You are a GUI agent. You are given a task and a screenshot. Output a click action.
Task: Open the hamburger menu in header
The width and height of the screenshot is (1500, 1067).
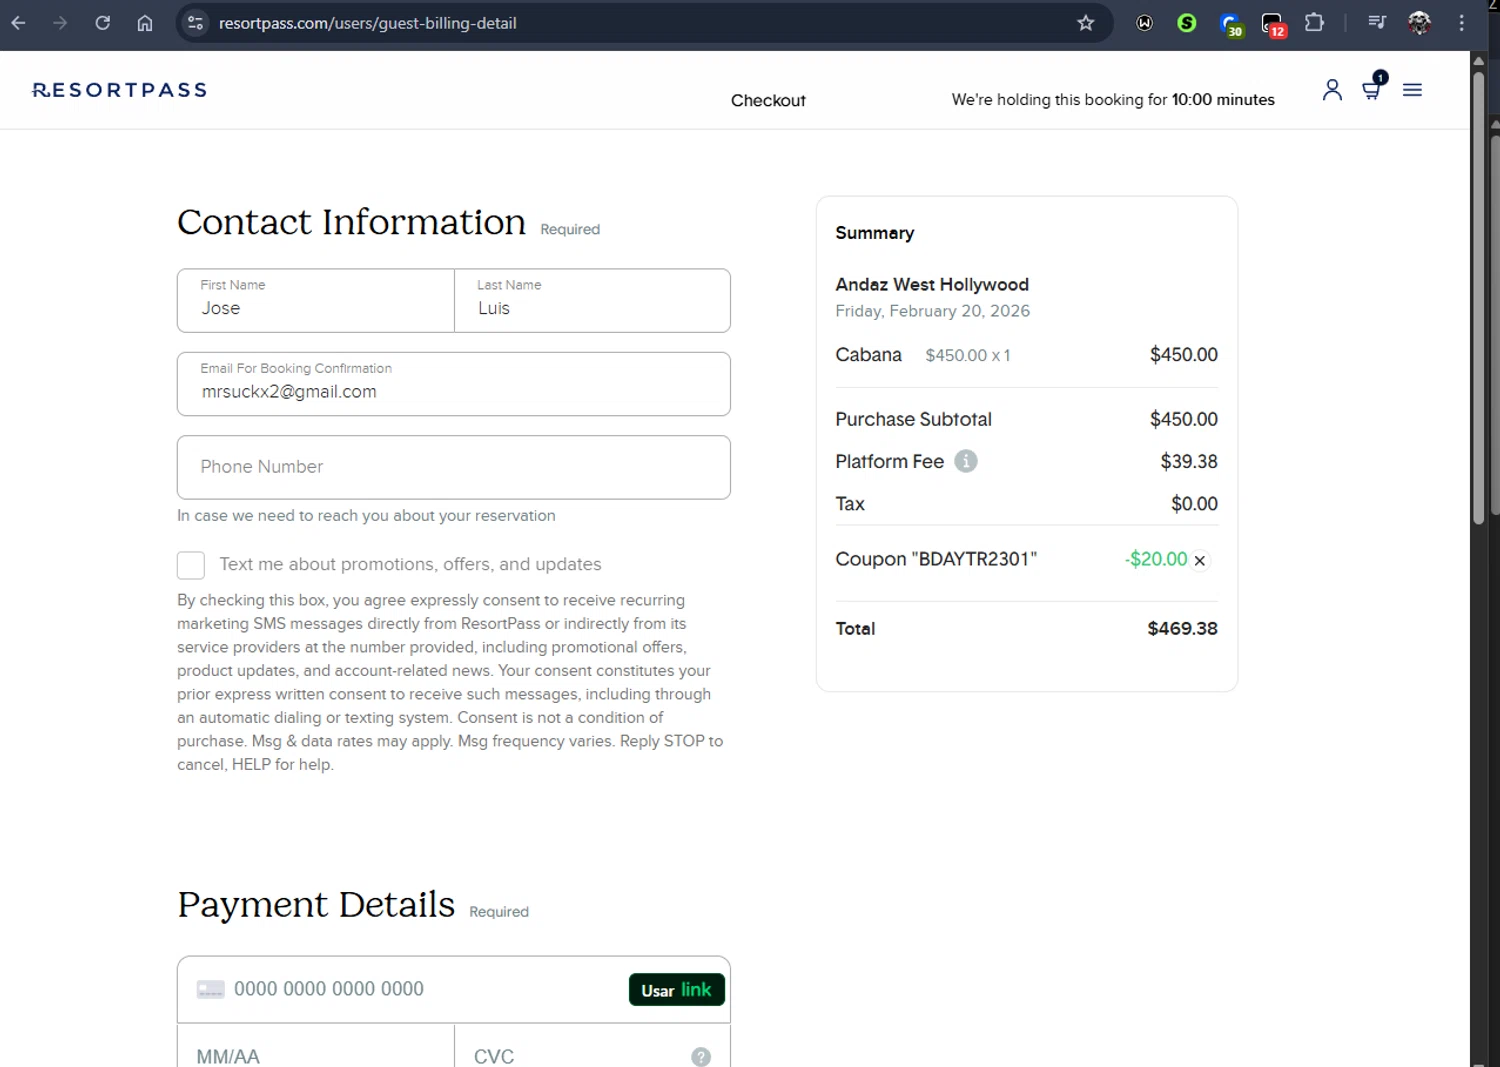pyautogui.click(x=1412, y=90)
